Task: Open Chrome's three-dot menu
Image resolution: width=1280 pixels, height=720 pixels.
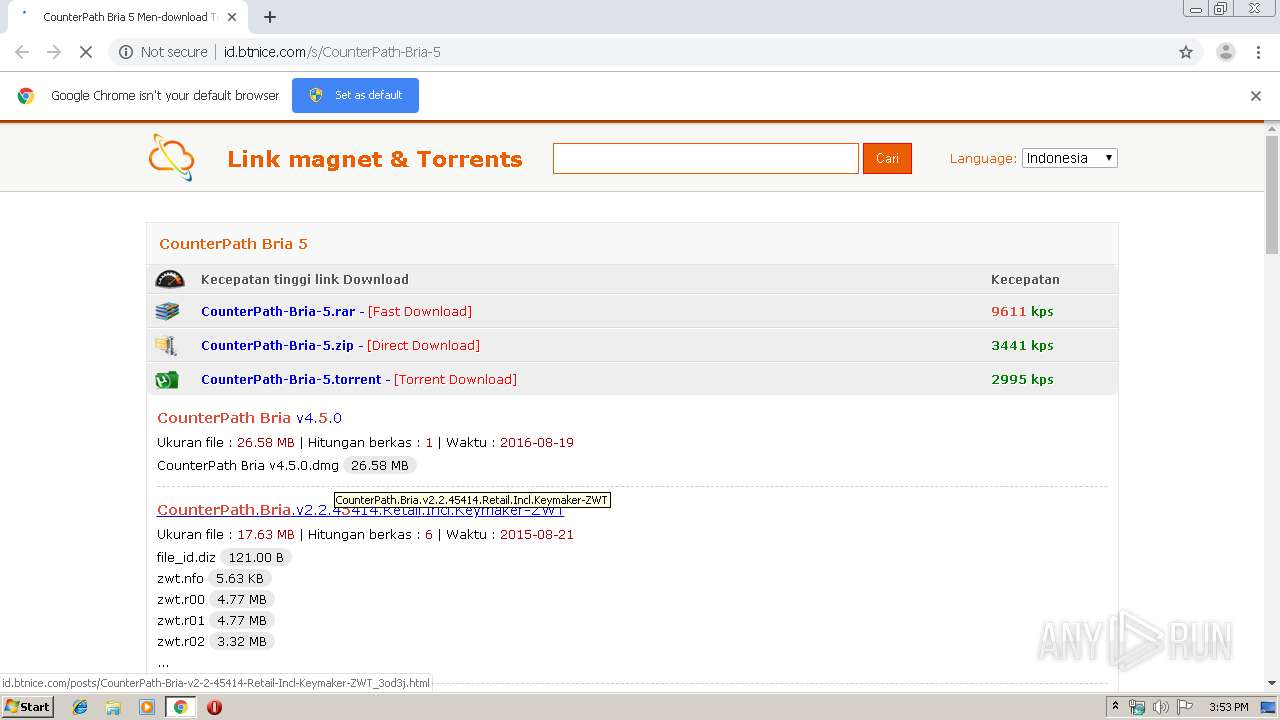Action: [1258, 52]
